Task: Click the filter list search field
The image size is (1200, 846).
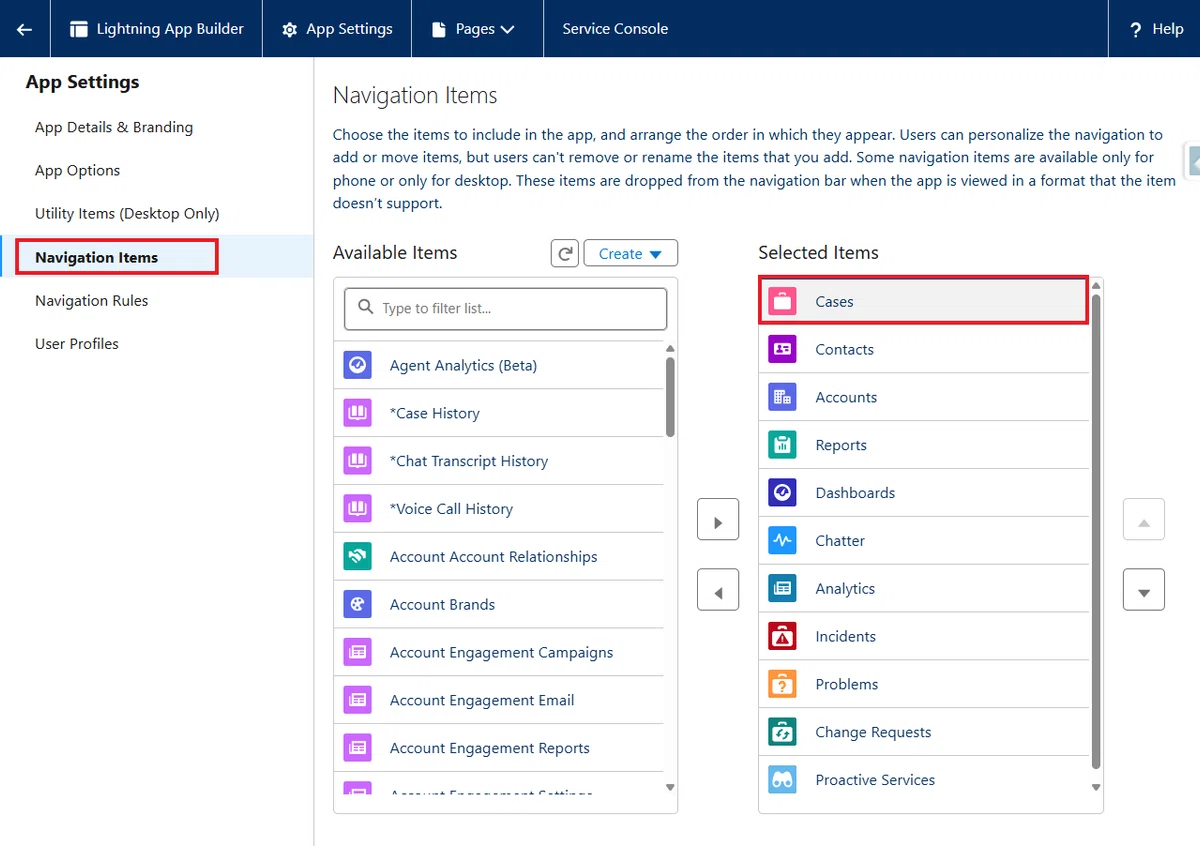Action: (505, 309)
